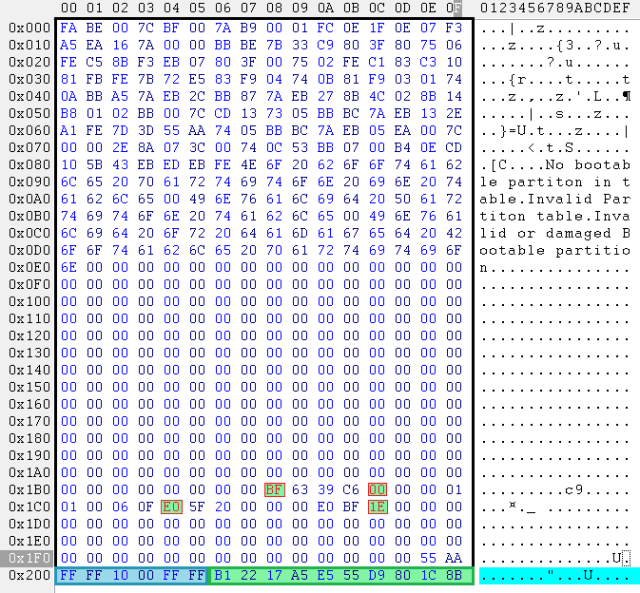Select byte 10 in blue-highlighted row 0x200
The height and width of the screenshot is (593, 640).
[x=120, y=575]
